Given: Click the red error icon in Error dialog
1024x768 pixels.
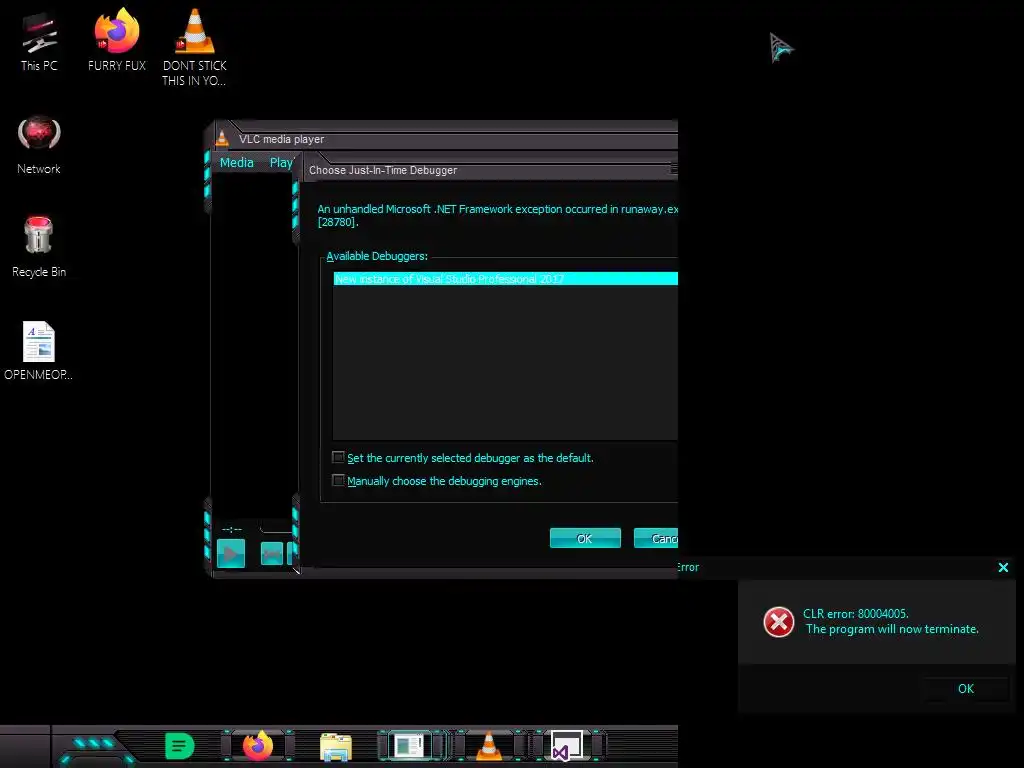Looking at the screenshot, I should pos(778,622).
